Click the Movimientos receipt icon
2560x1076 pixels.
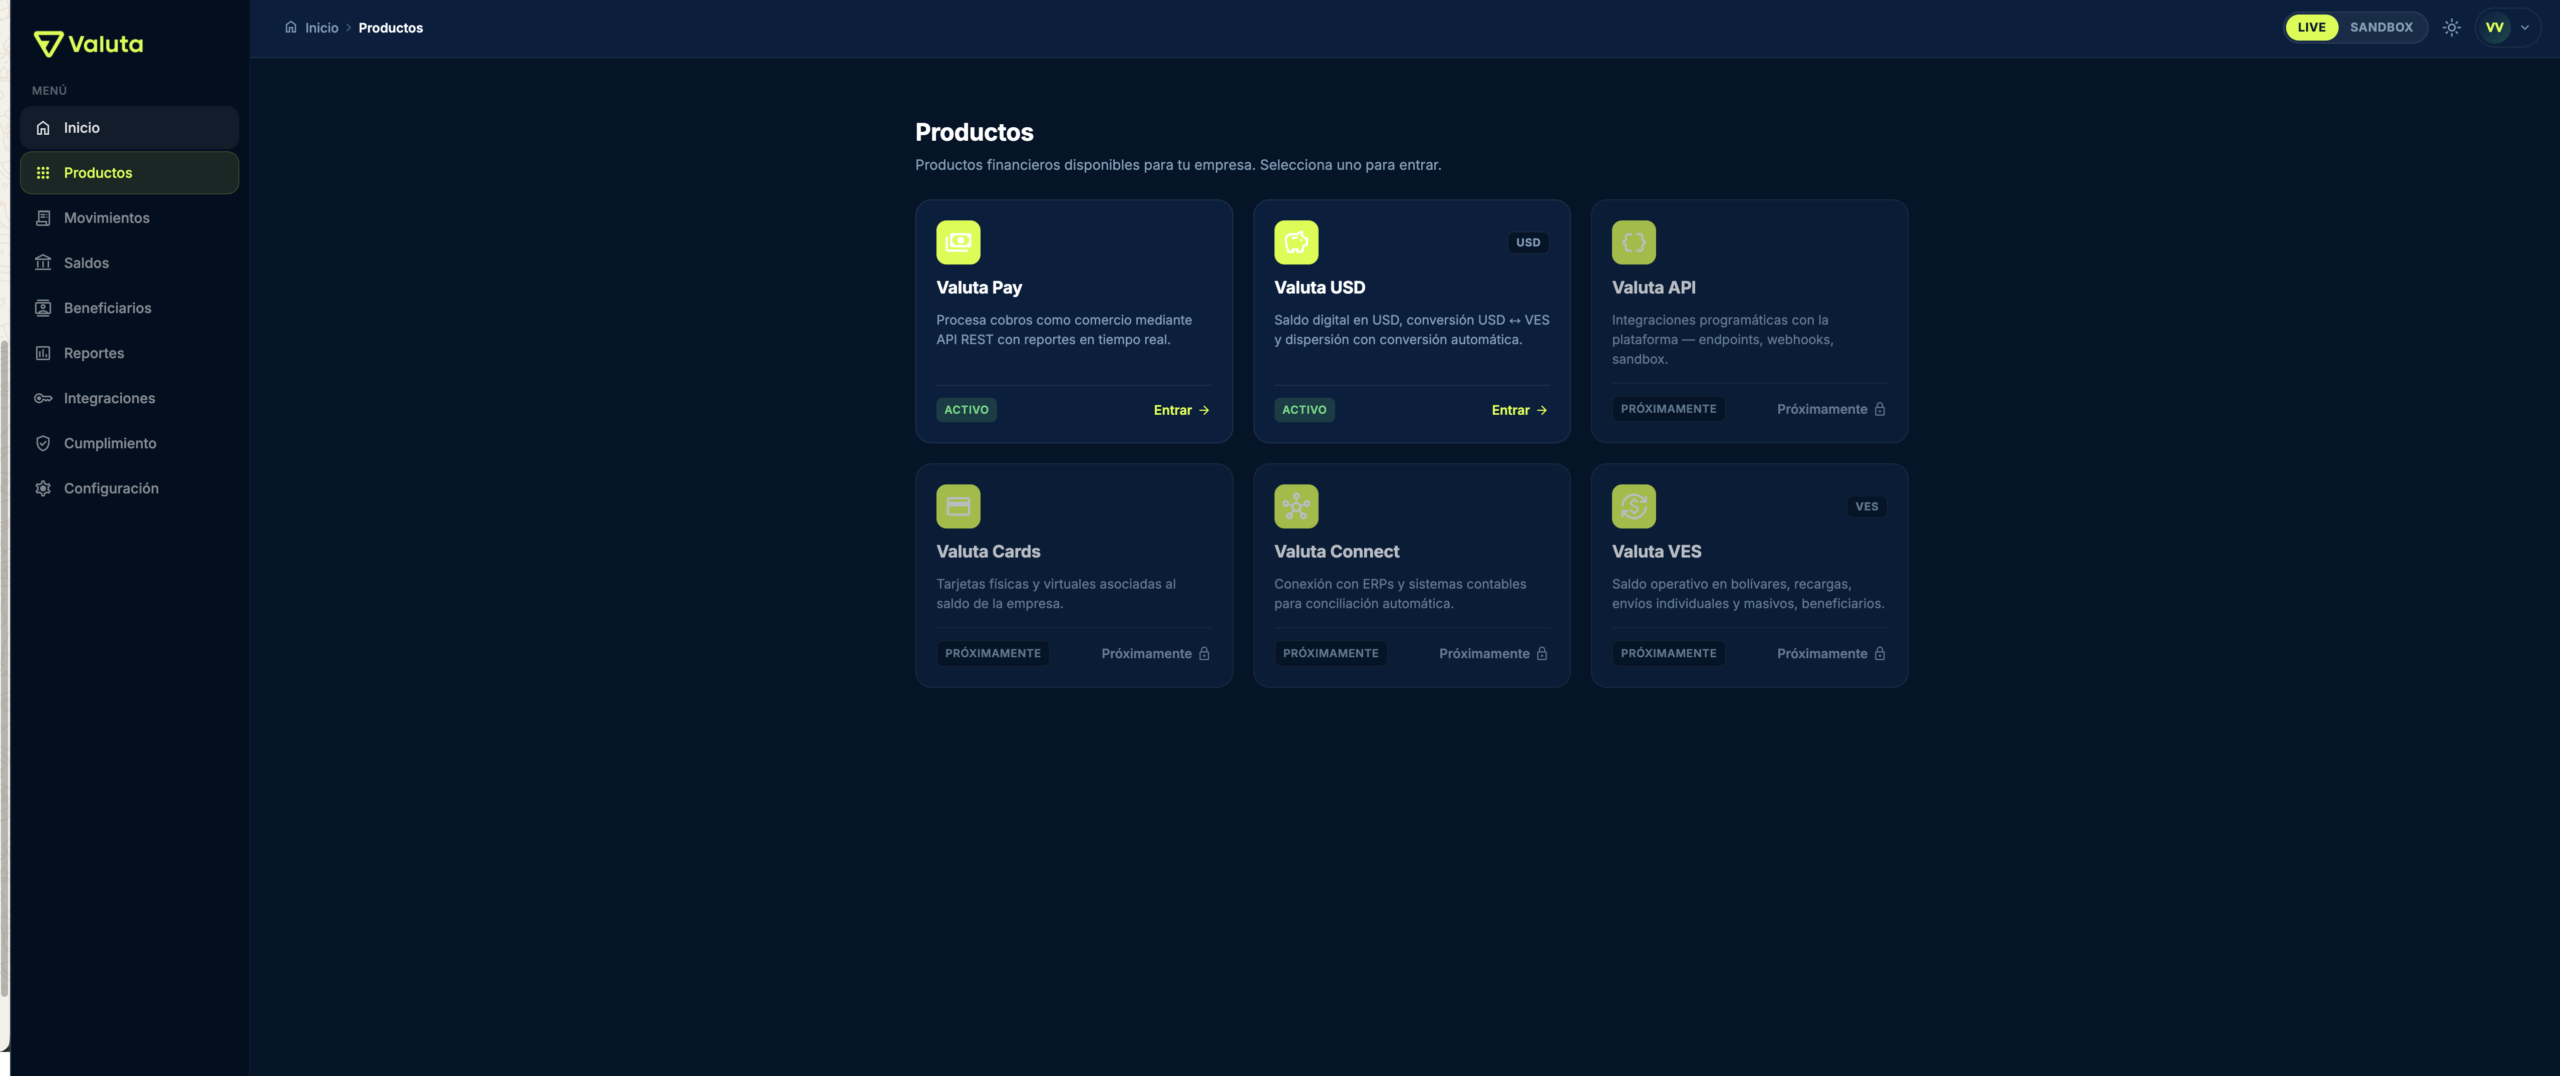coord(43,218)
